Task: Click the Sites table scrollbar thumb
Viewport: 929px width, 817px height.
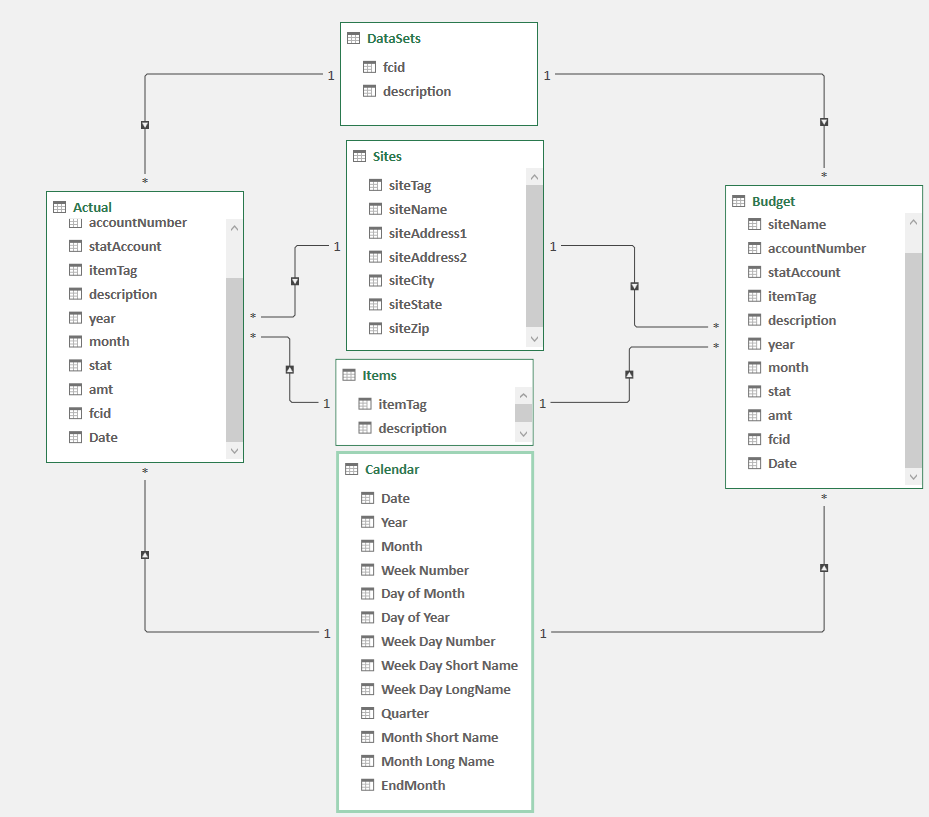Action: pos(534,256)
